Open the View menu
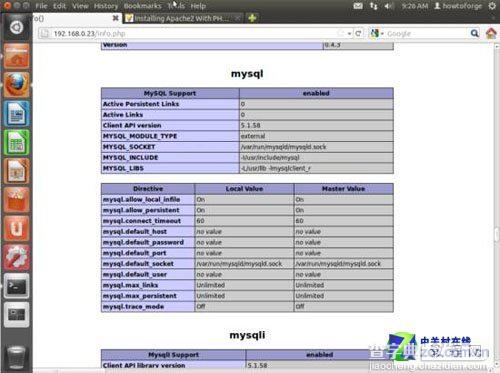 tap(80, 6)
